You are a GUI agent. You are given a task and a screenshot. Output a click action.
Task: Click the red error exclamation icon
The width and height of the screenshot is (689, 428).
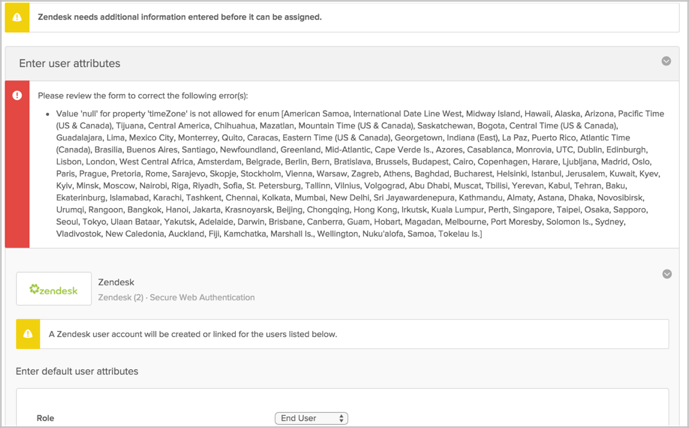pyautogui.click(x=17, y=95)
